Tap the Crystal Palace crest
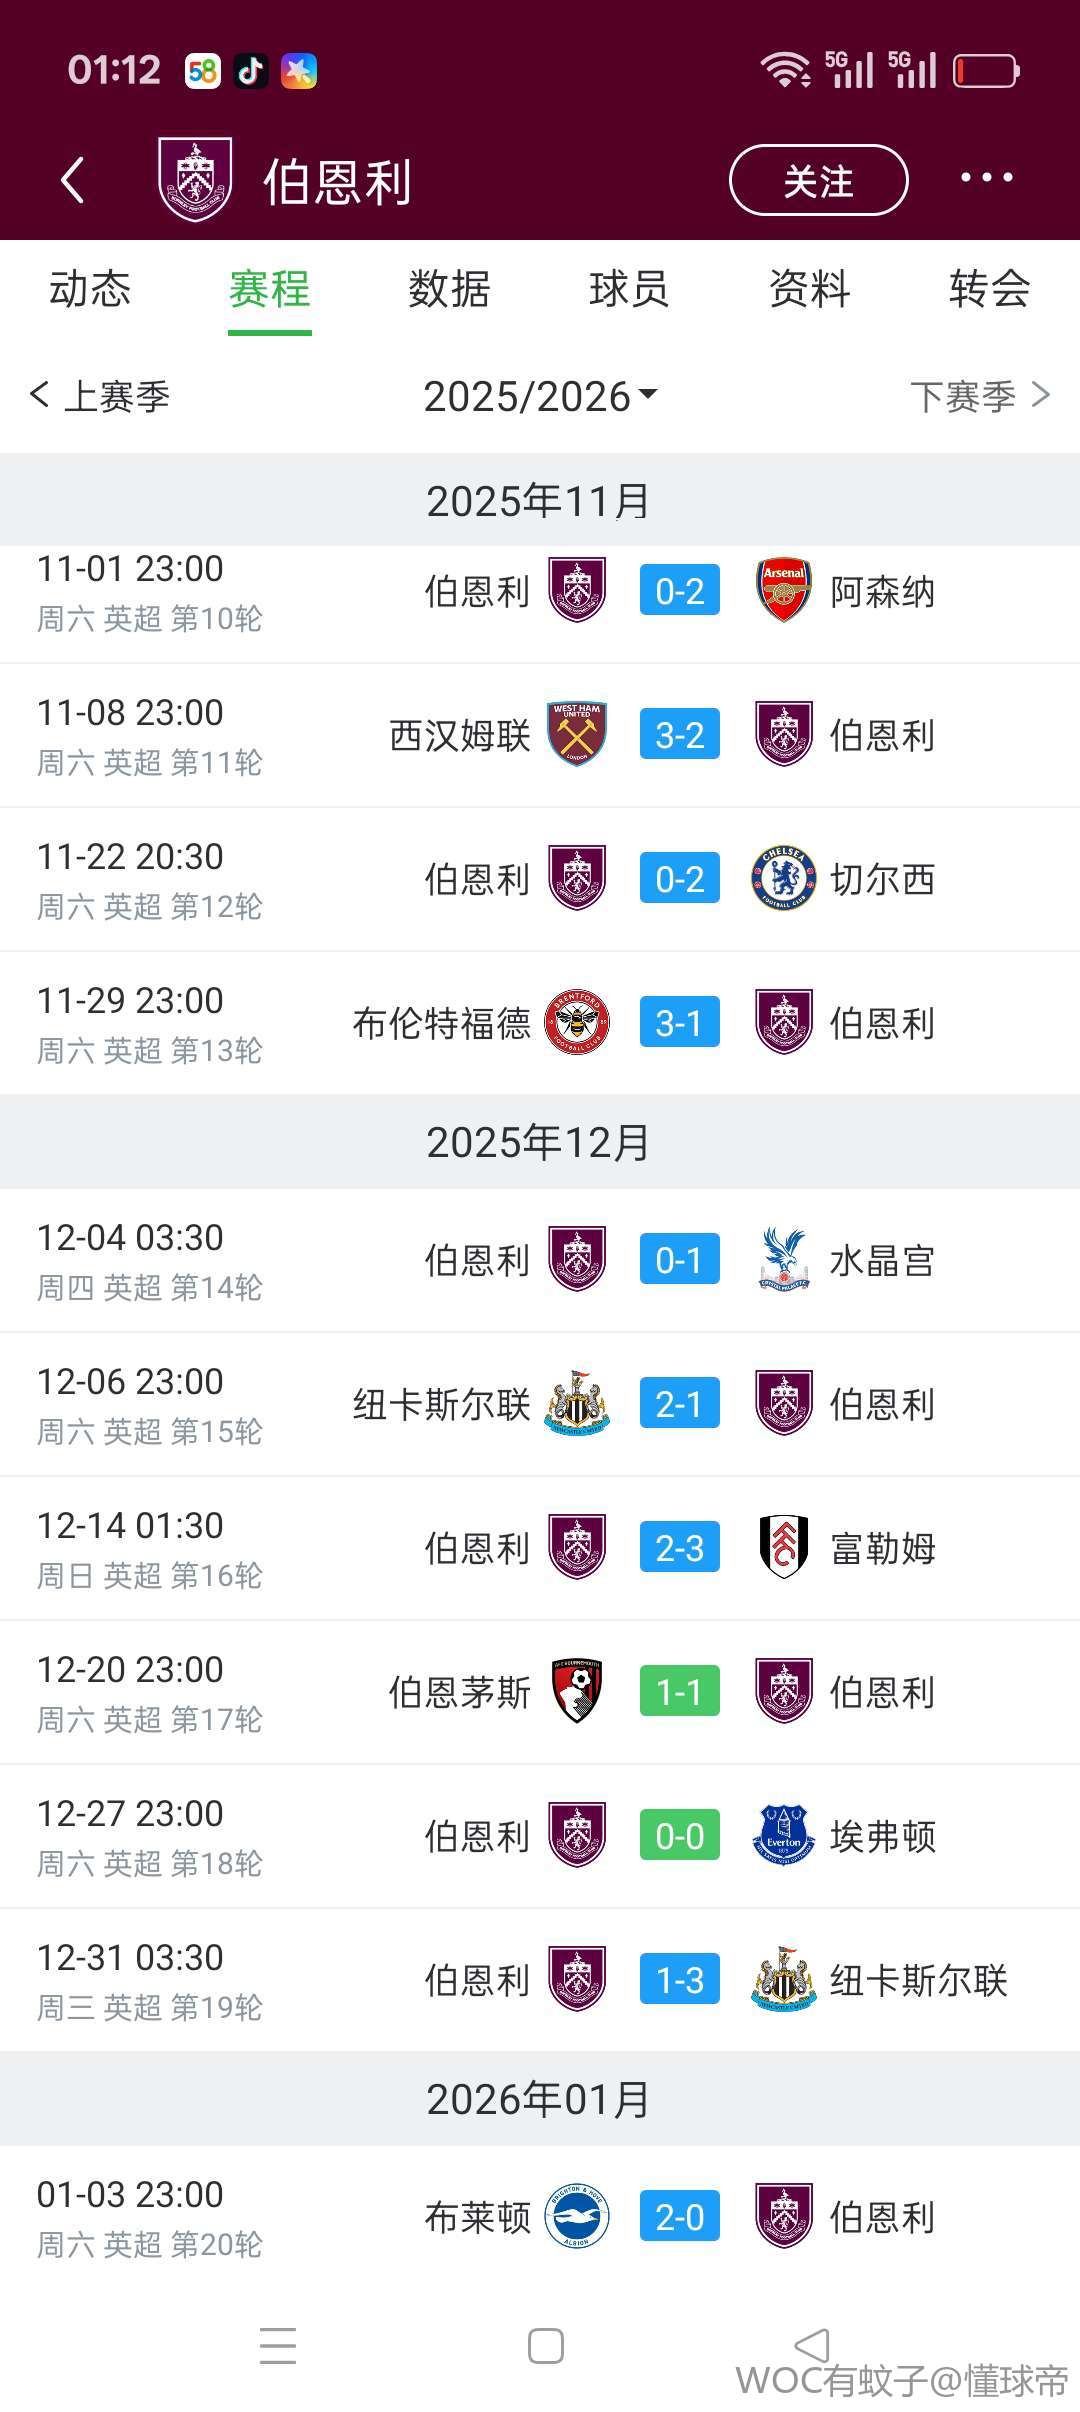The image size is (1080, 2412). [x=783, y=1260]
